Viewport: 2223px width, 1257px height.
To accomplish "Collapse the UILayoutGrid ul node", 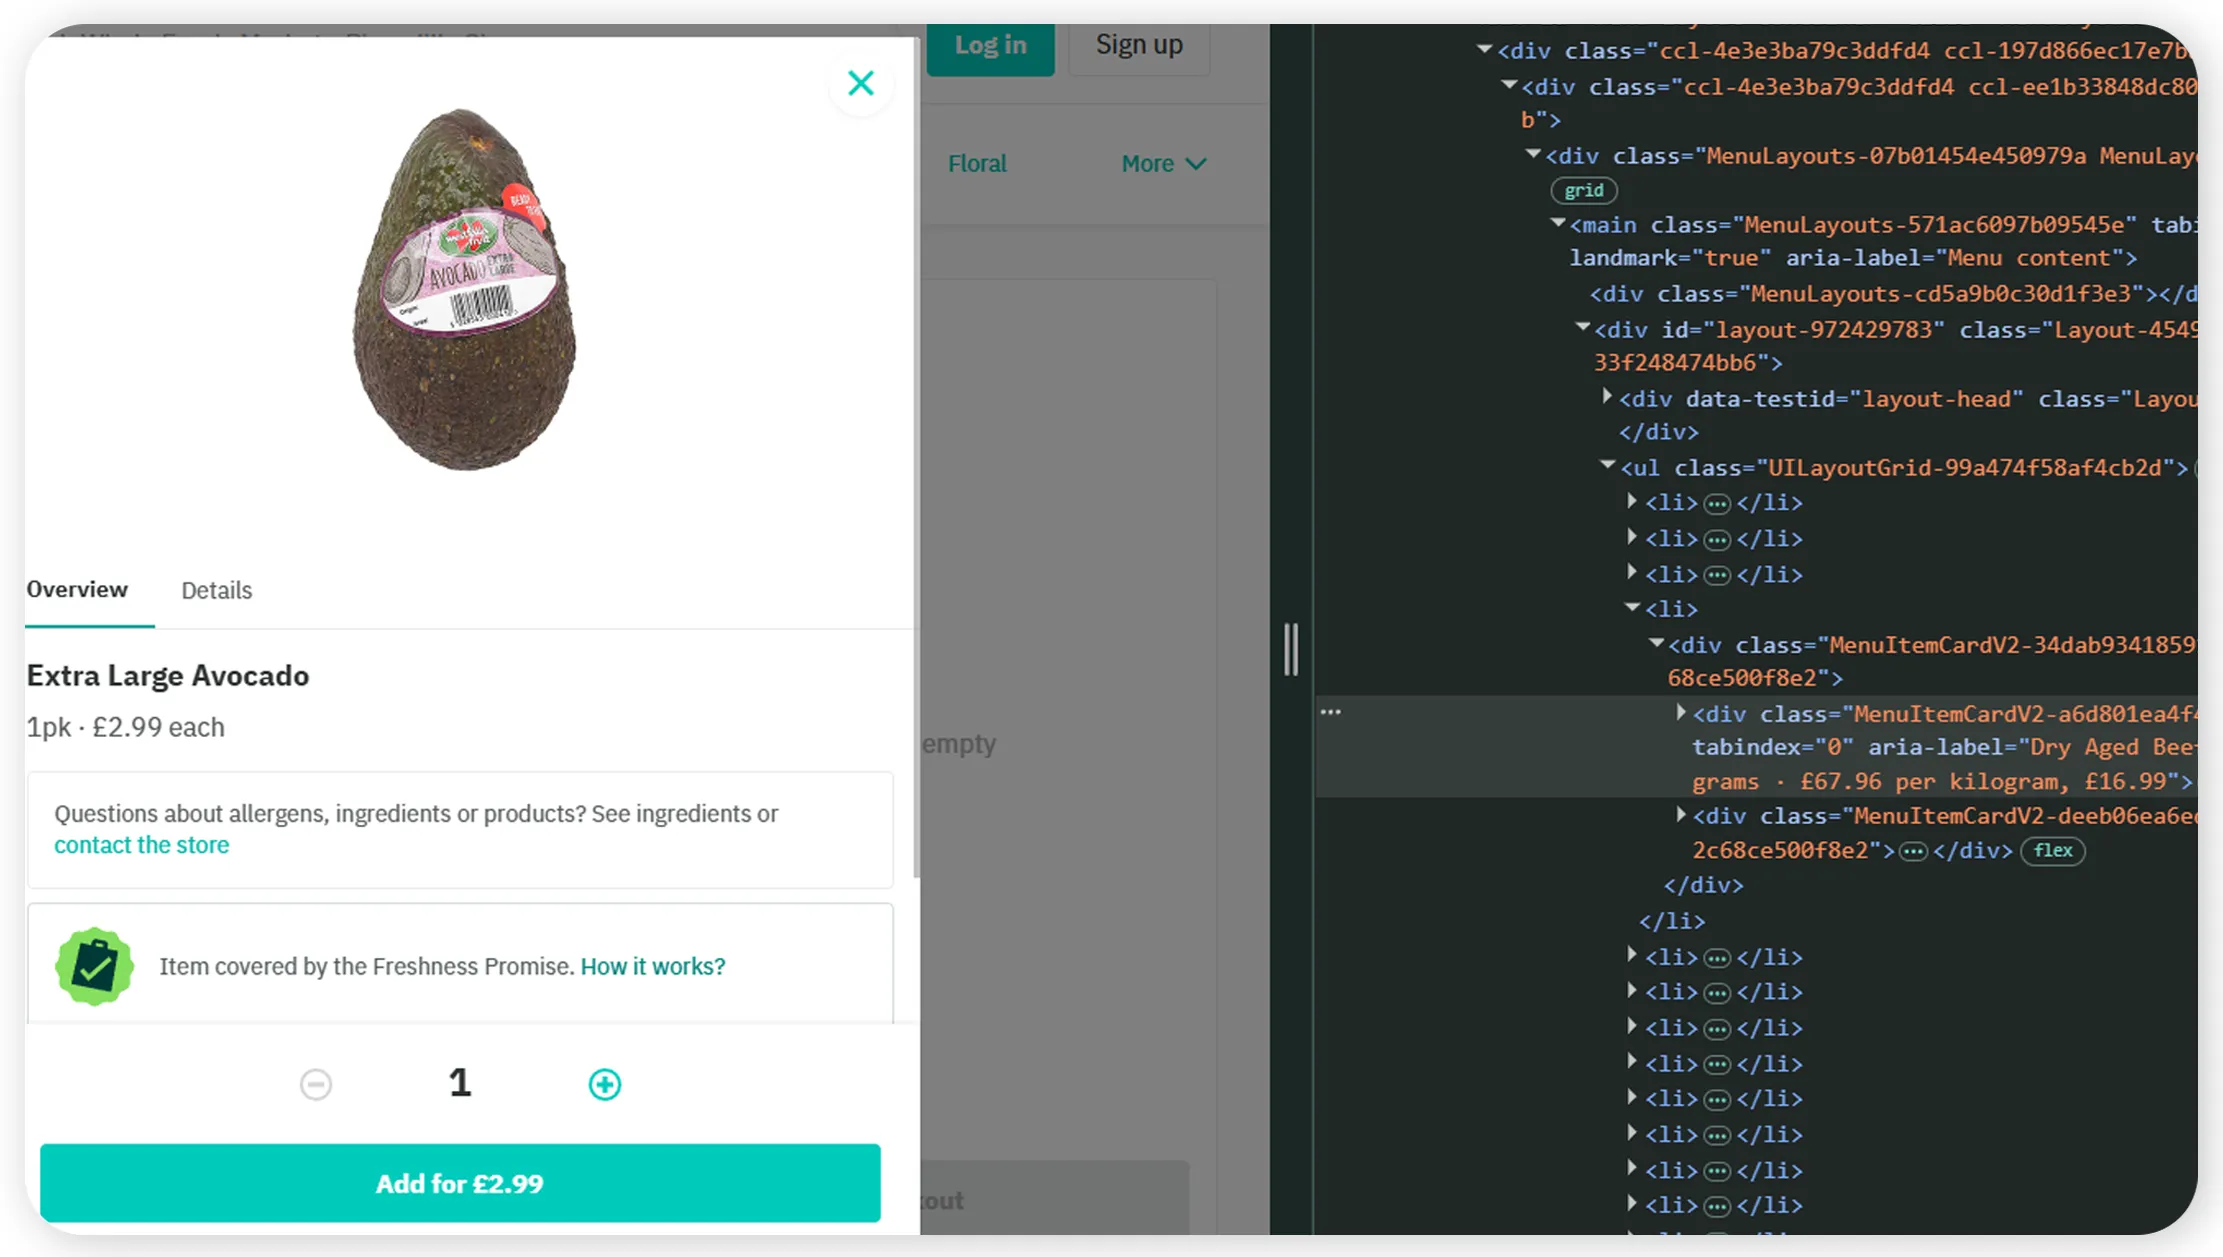I will (1607, 466).
